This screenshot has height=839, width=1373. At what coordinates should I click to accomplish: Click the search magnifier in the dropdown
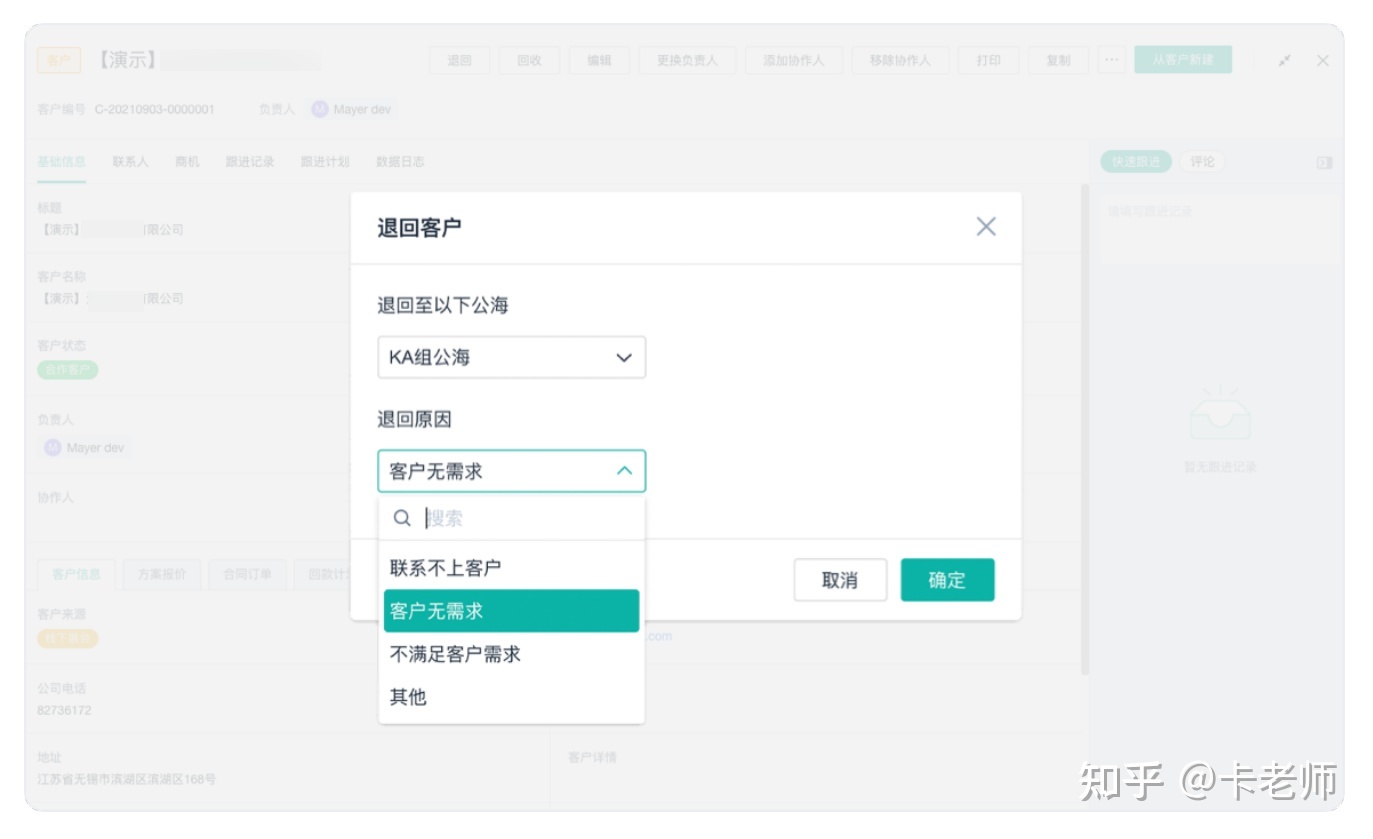tap(403, 518)
